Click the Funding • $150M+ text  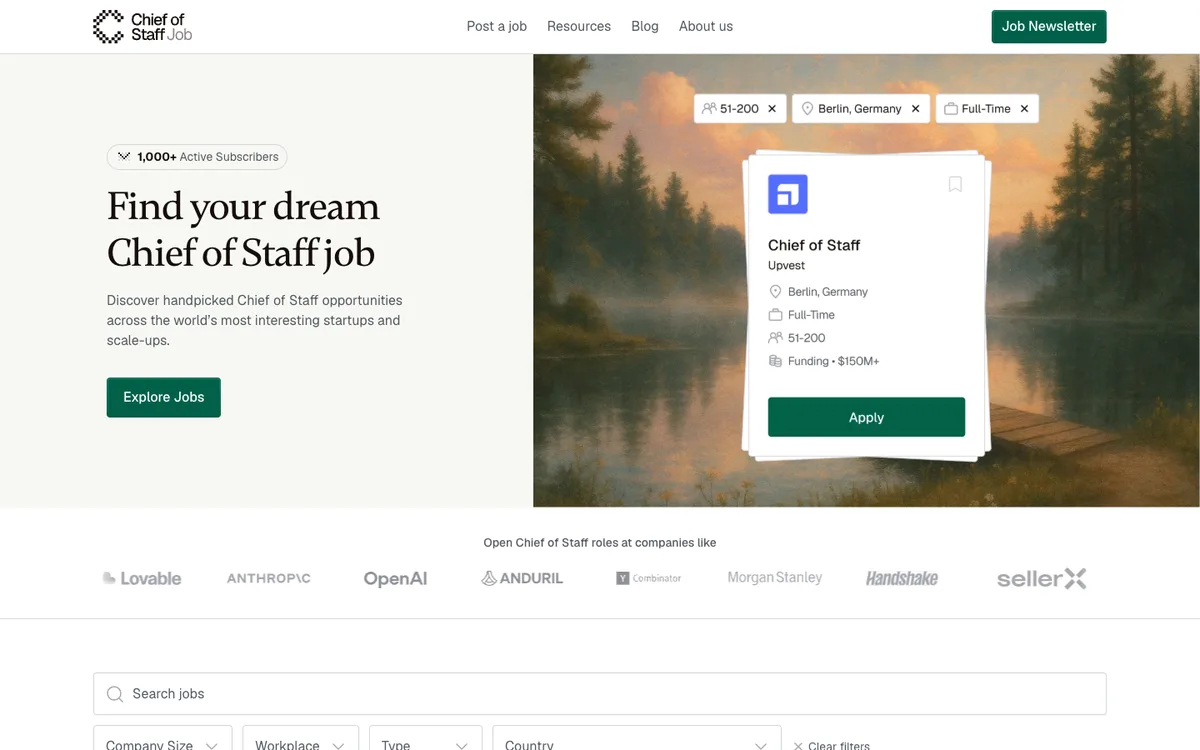coord(834,361)
